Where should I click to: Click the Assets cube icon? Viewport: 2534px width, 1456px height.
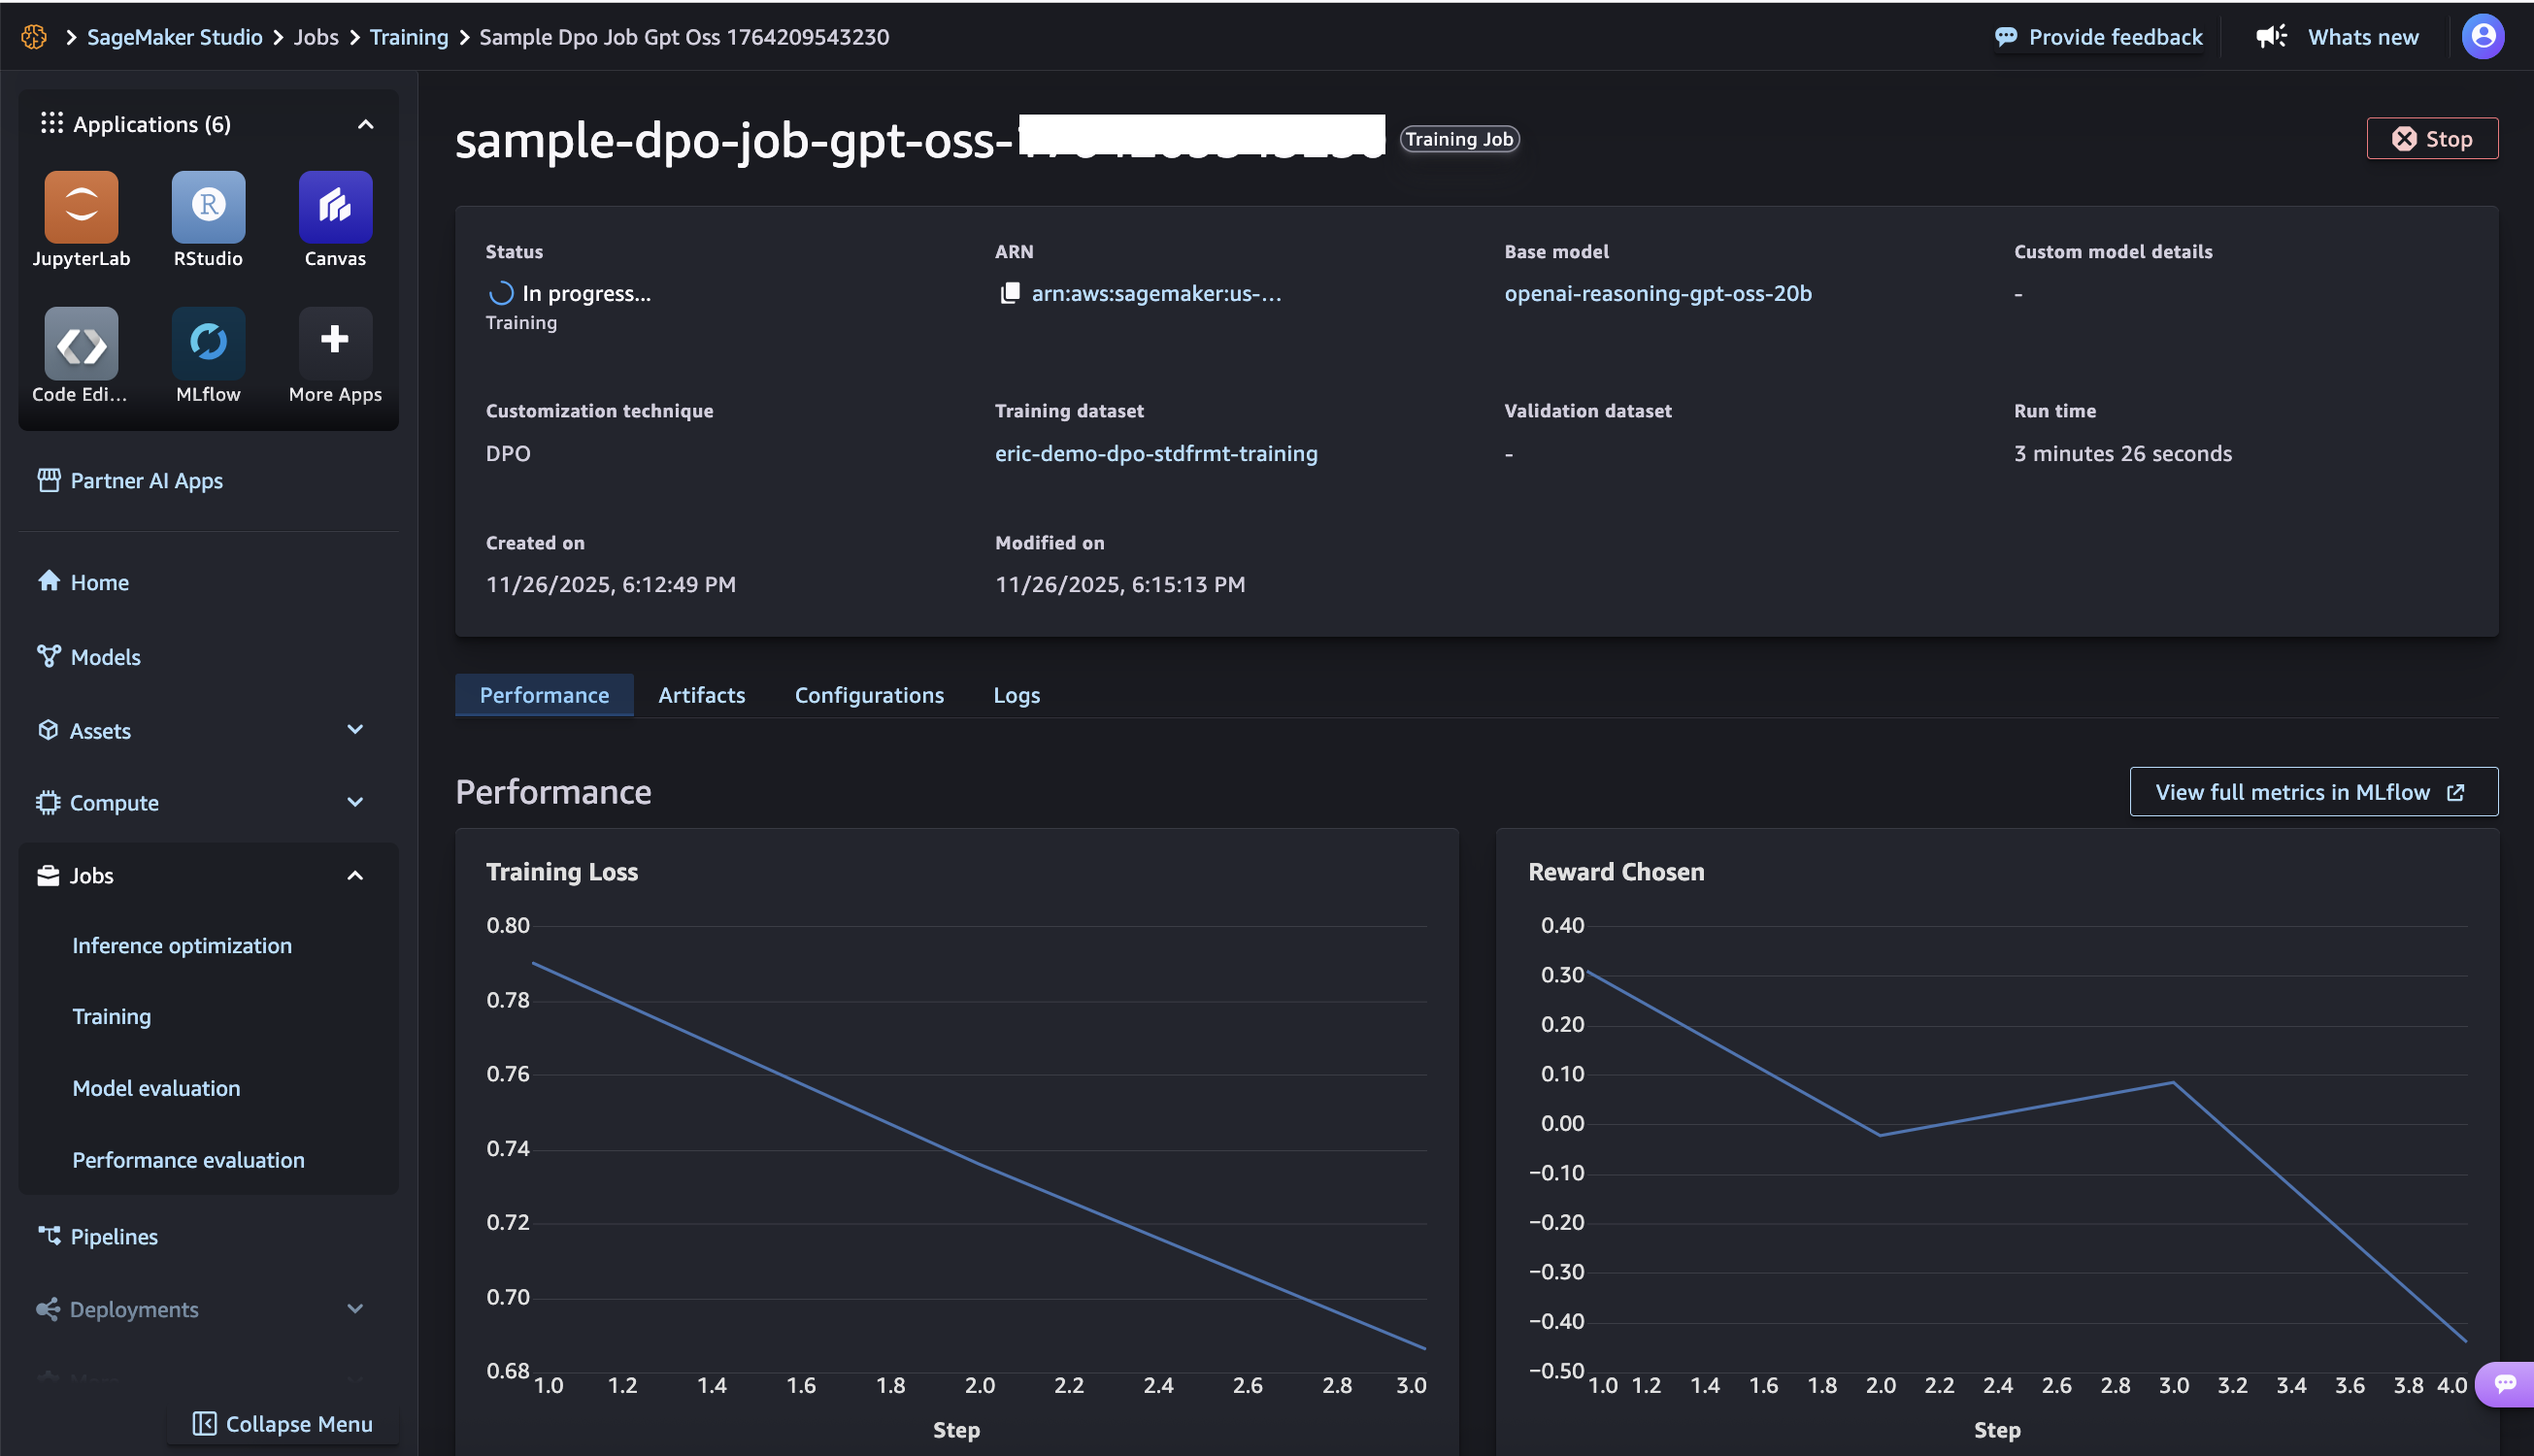click(48, 730)
